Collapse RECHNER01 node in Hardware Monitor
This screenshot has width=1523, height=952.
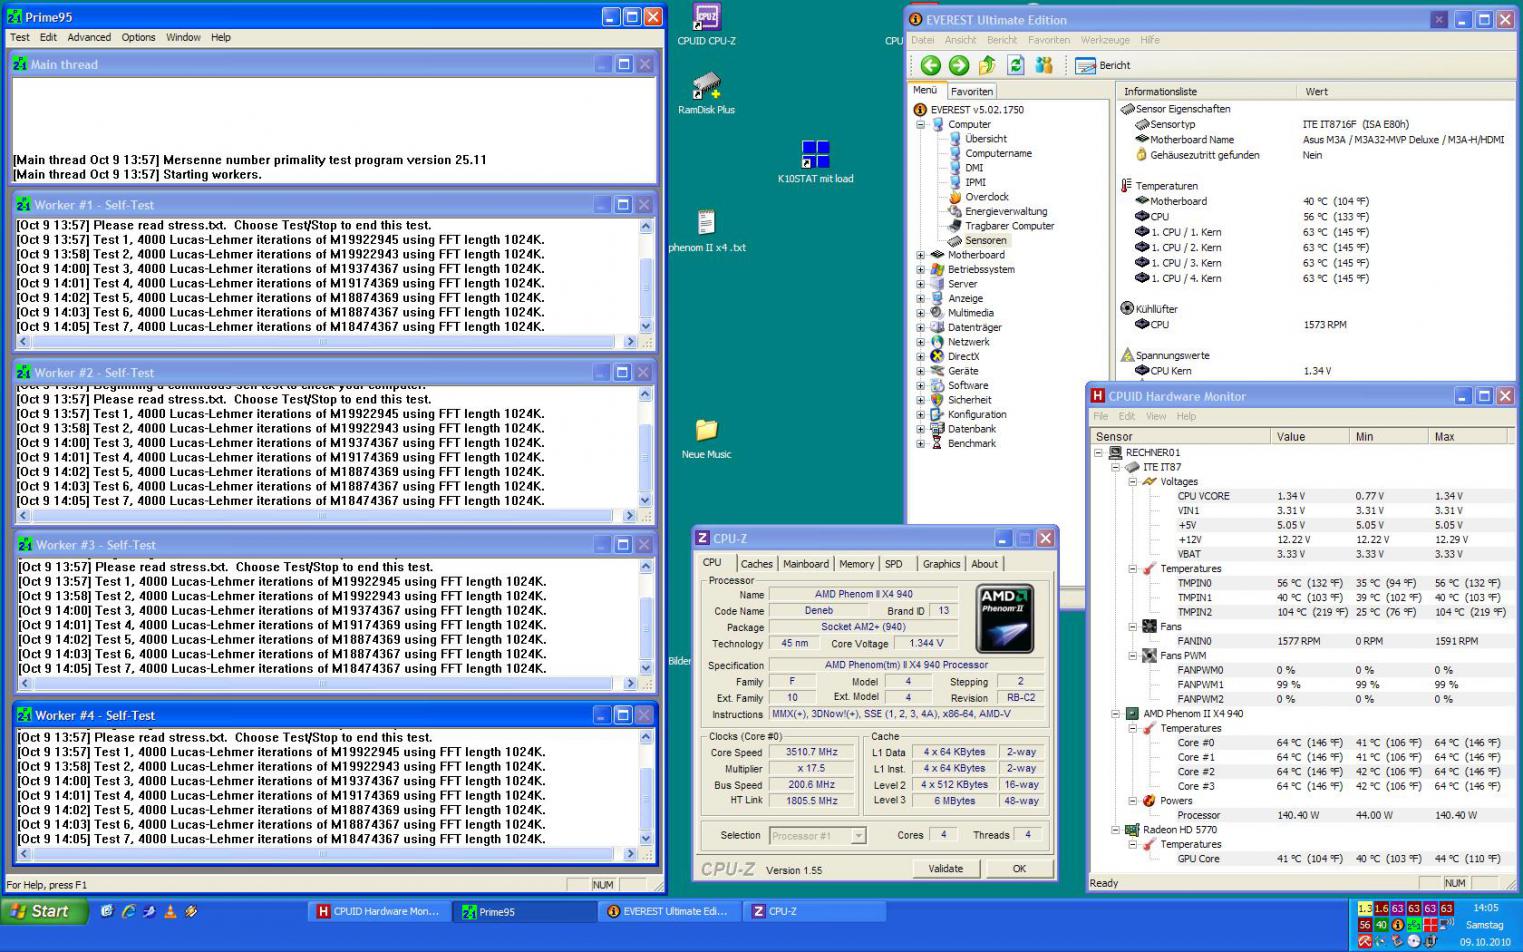pyautogui.click(x=1099, y=452)
